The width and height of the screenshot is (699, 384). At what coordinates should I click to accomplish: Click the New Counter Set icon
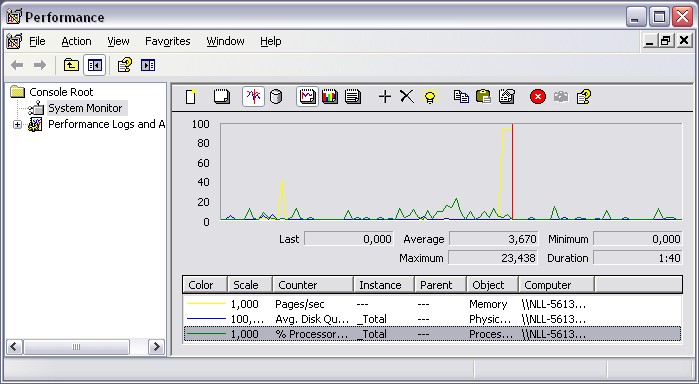point(191,96)
